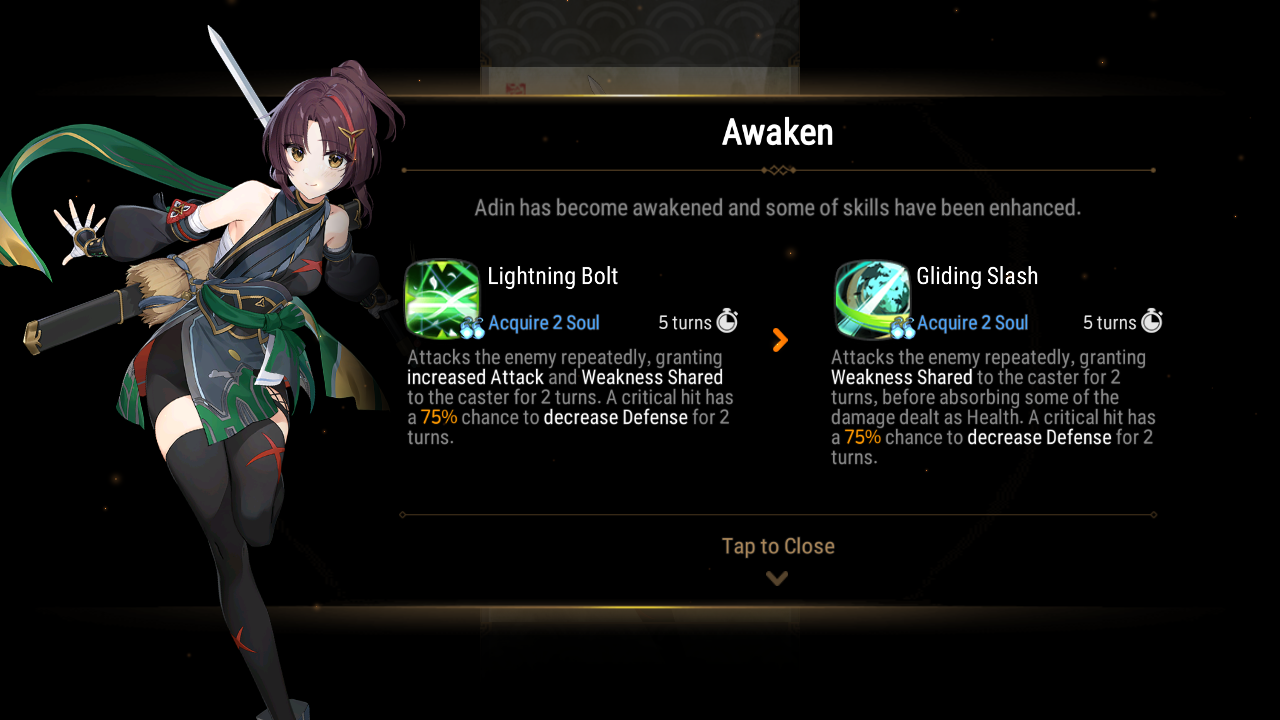Click the down chevron below Tap to Close
Screen dimensions: 1280x720
point(777,578)
